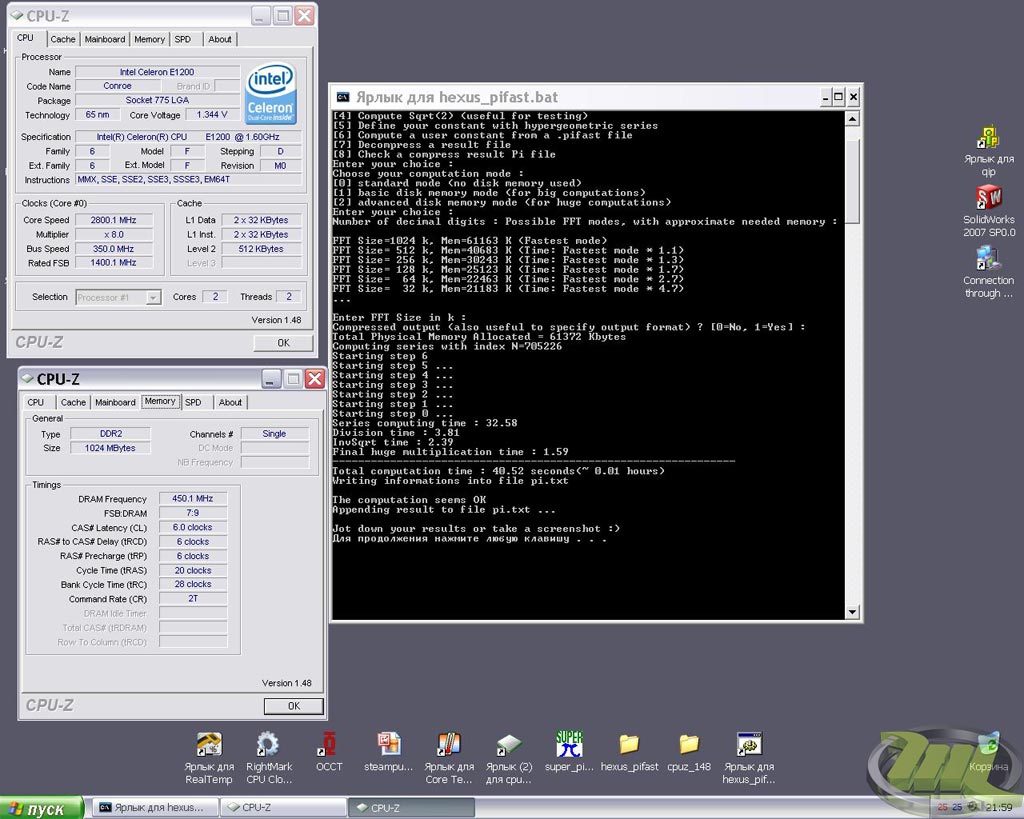This screenshot has height=819, width=1024.
Task: Click the Size 1024 MBytes value
Action: coord(111,448)
